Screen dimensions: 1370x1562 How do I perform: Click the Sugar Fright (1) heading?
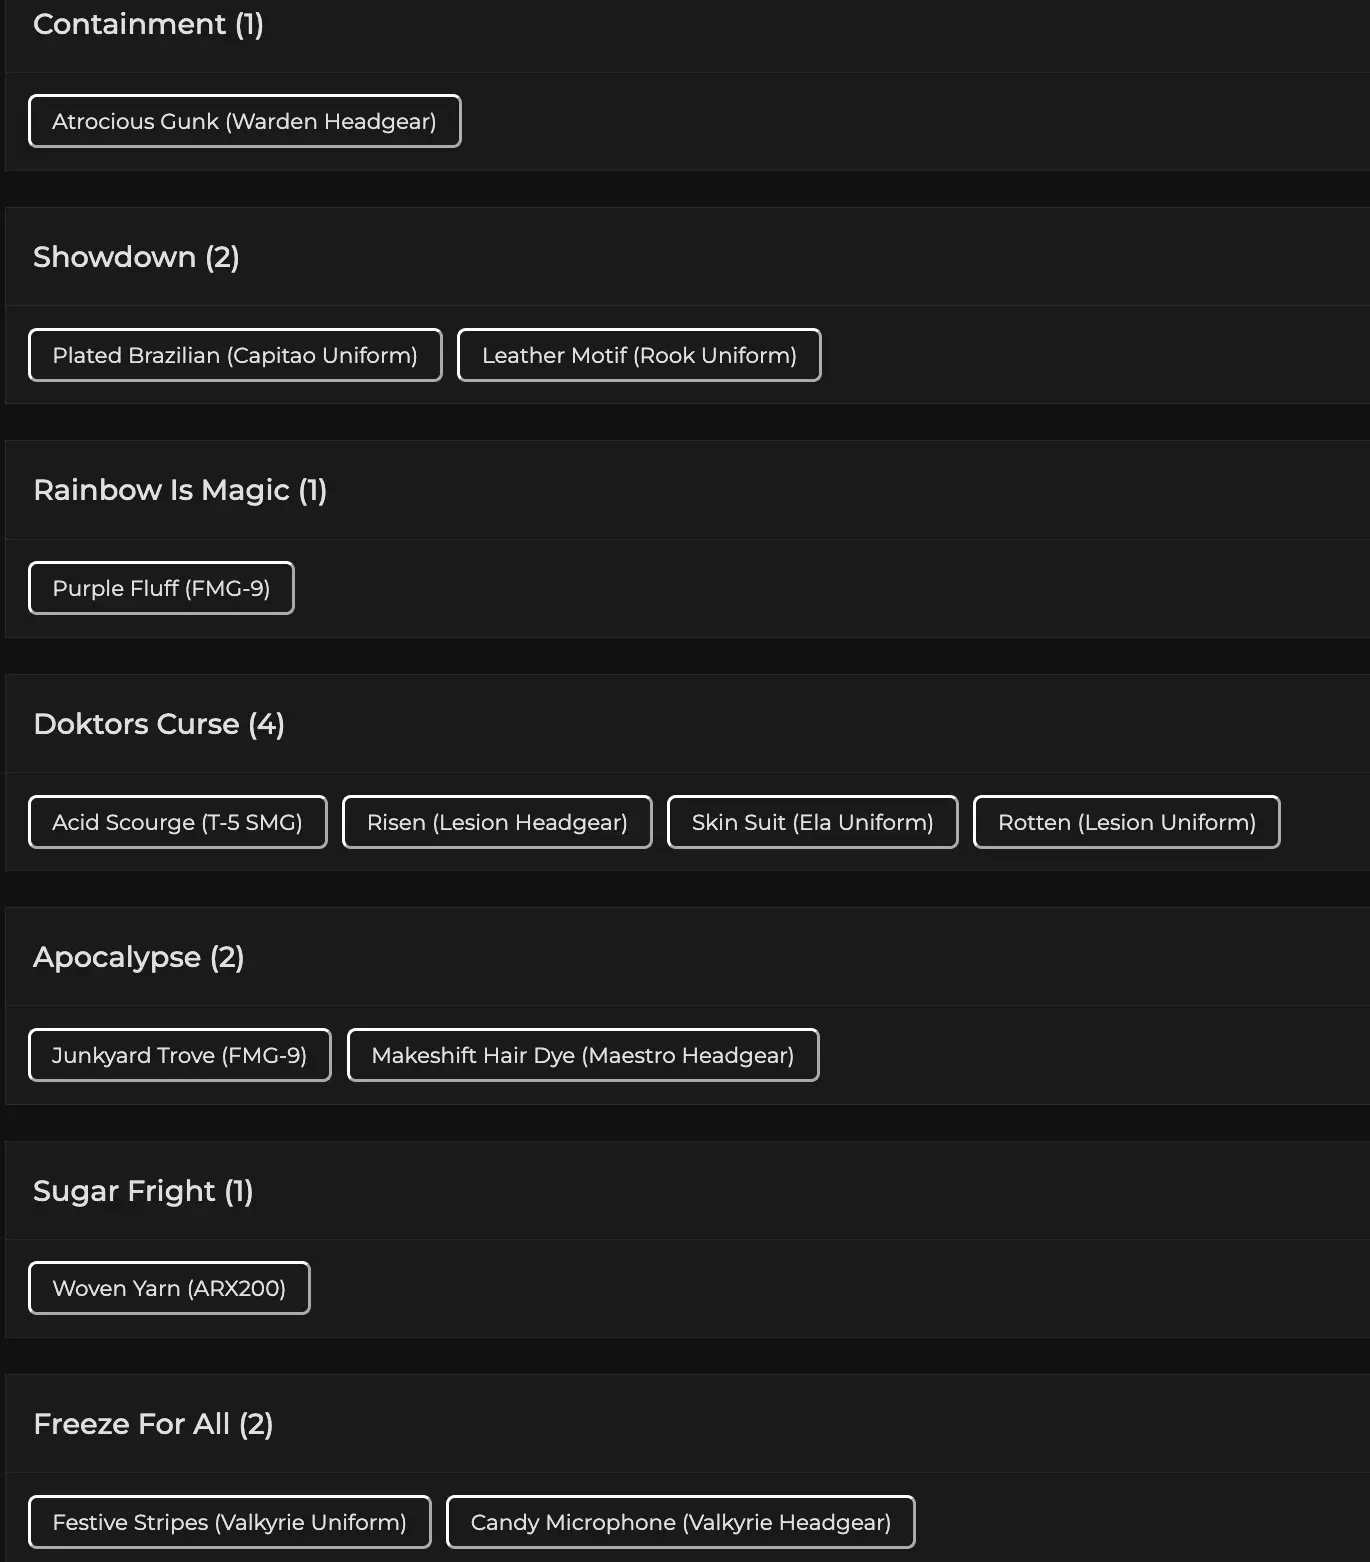(143, 1191)
